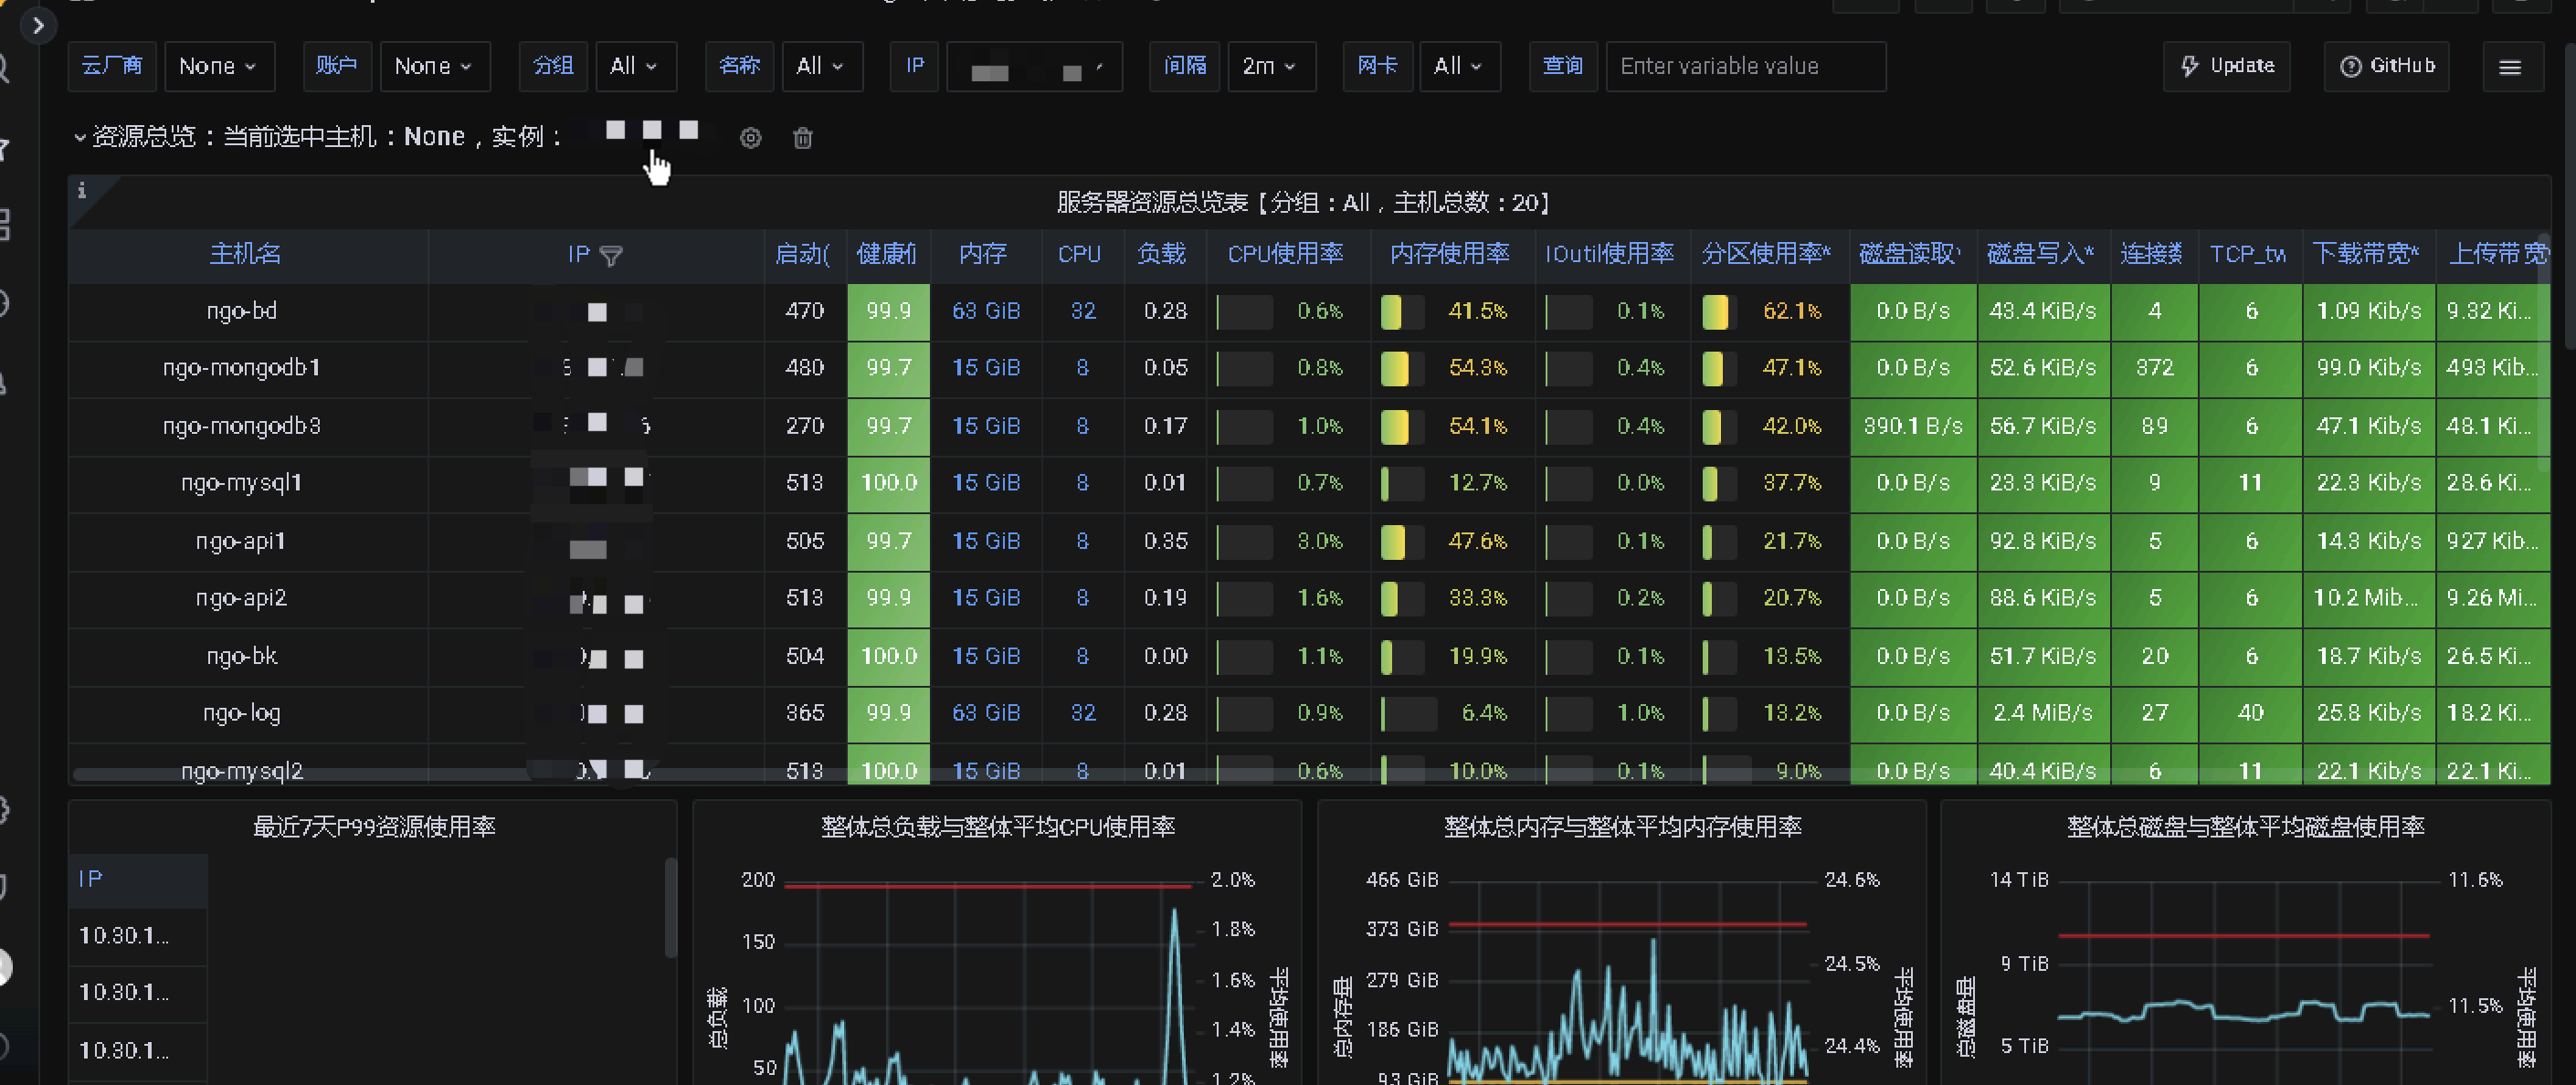Click 整体总内存与整体平均内存使用率 panel title

point(1622,828)
